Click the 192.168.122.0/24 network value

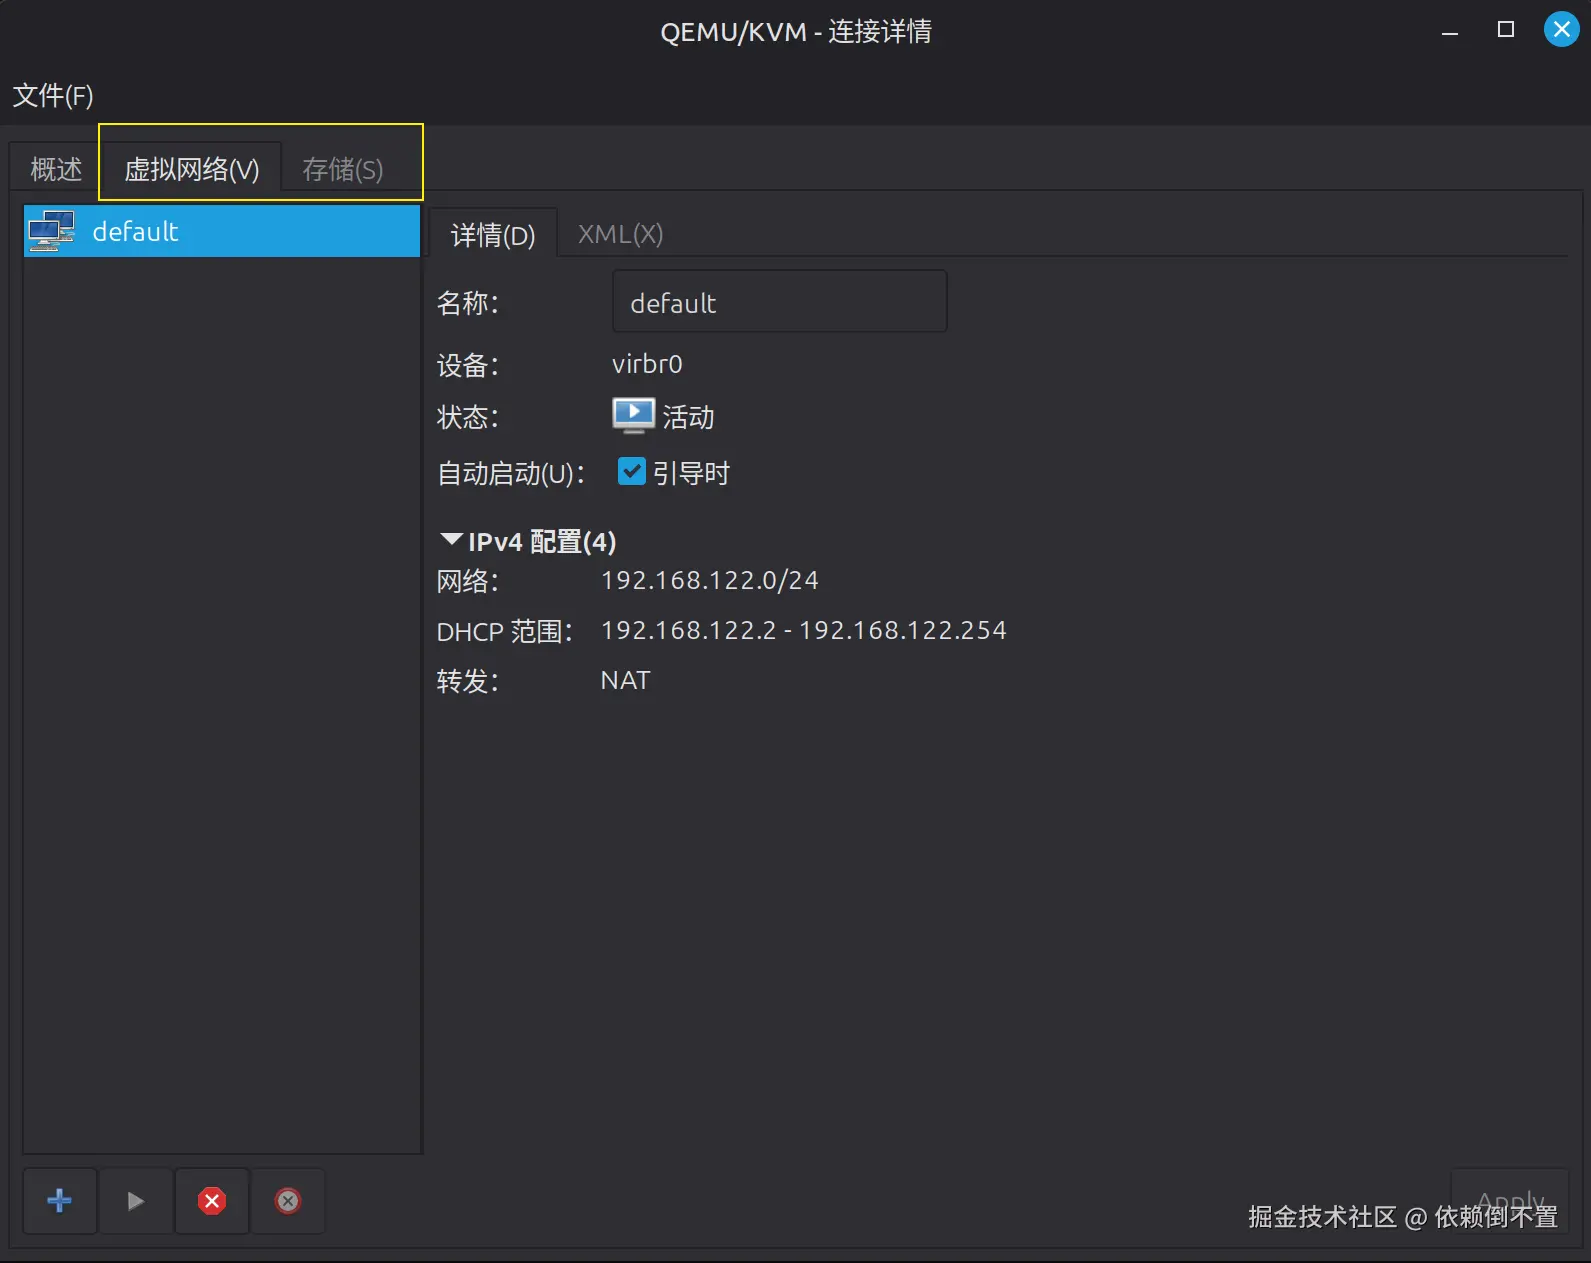click(x=709, y=580)
